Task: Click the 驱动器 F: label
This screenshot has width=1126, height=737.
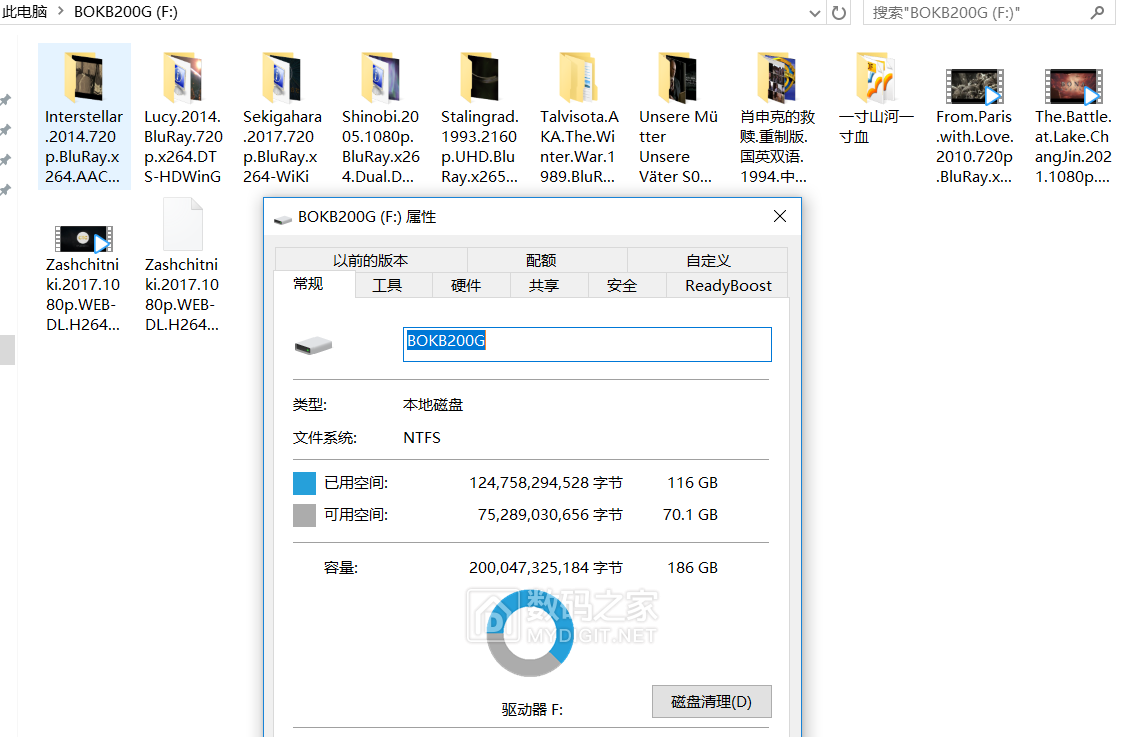Action: 532,709
